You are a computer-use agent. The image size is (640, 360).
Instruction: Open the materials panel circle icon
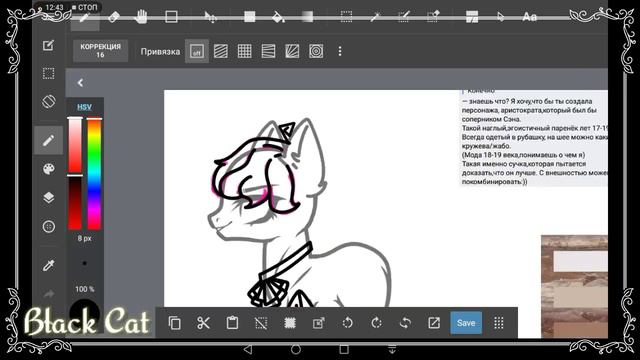(x=49, y=227)
